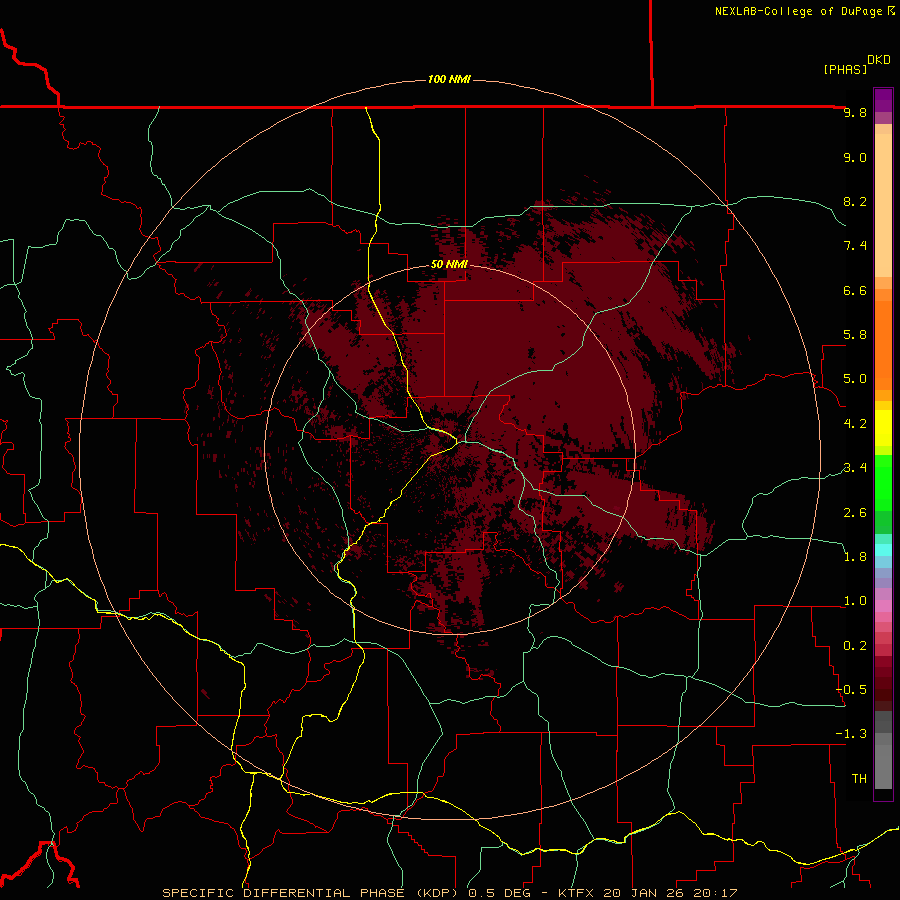The image size is (900, 900).
Task: Click the cyan segment of color bar
Action: tap(883, 550)
